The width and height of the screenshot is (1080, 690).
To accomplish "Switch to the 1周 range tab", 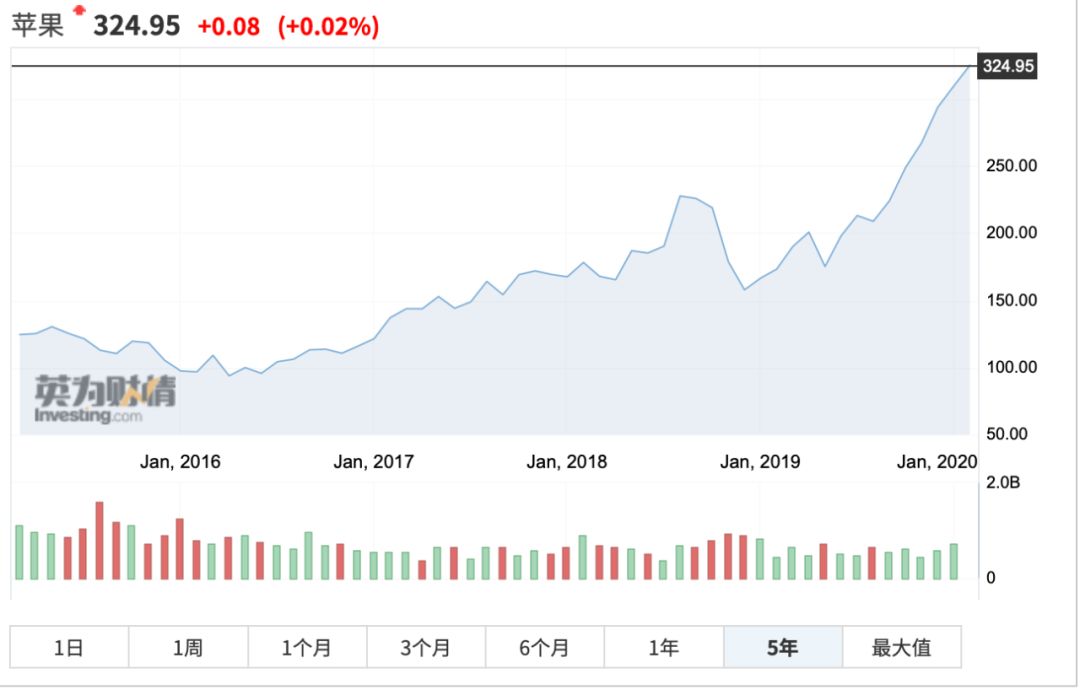I will pyautogui.click(x=188, y=647).
